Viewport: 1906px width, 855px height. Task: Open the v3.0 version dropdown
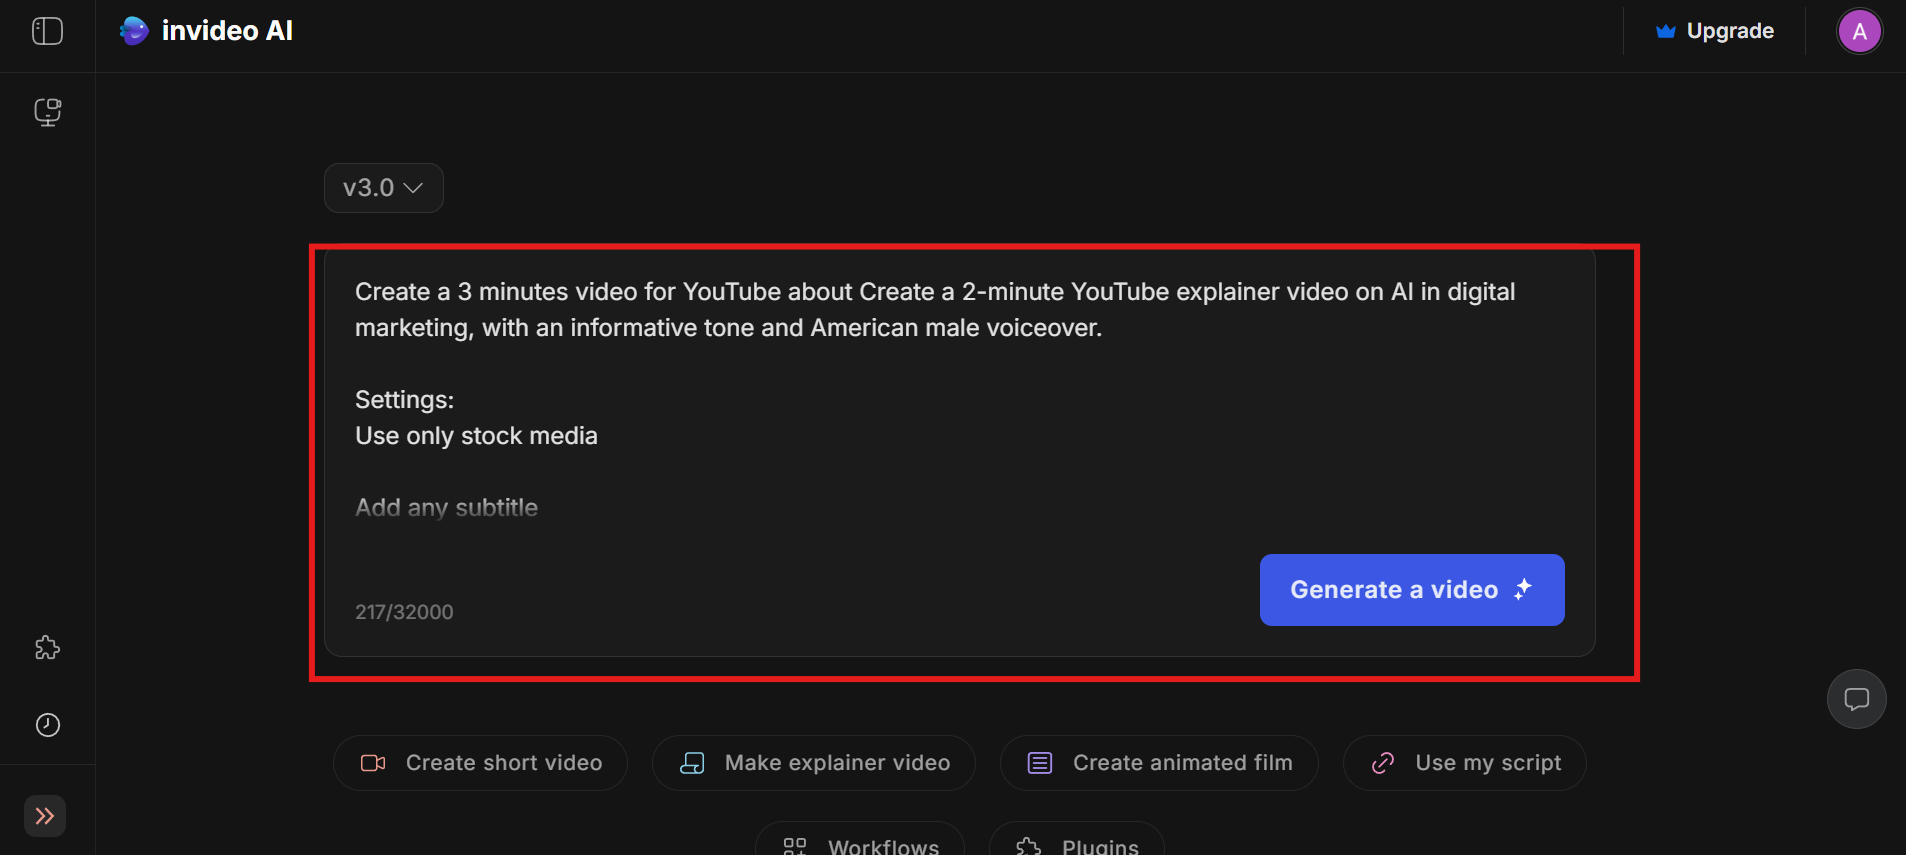click(x=383, y=188)
